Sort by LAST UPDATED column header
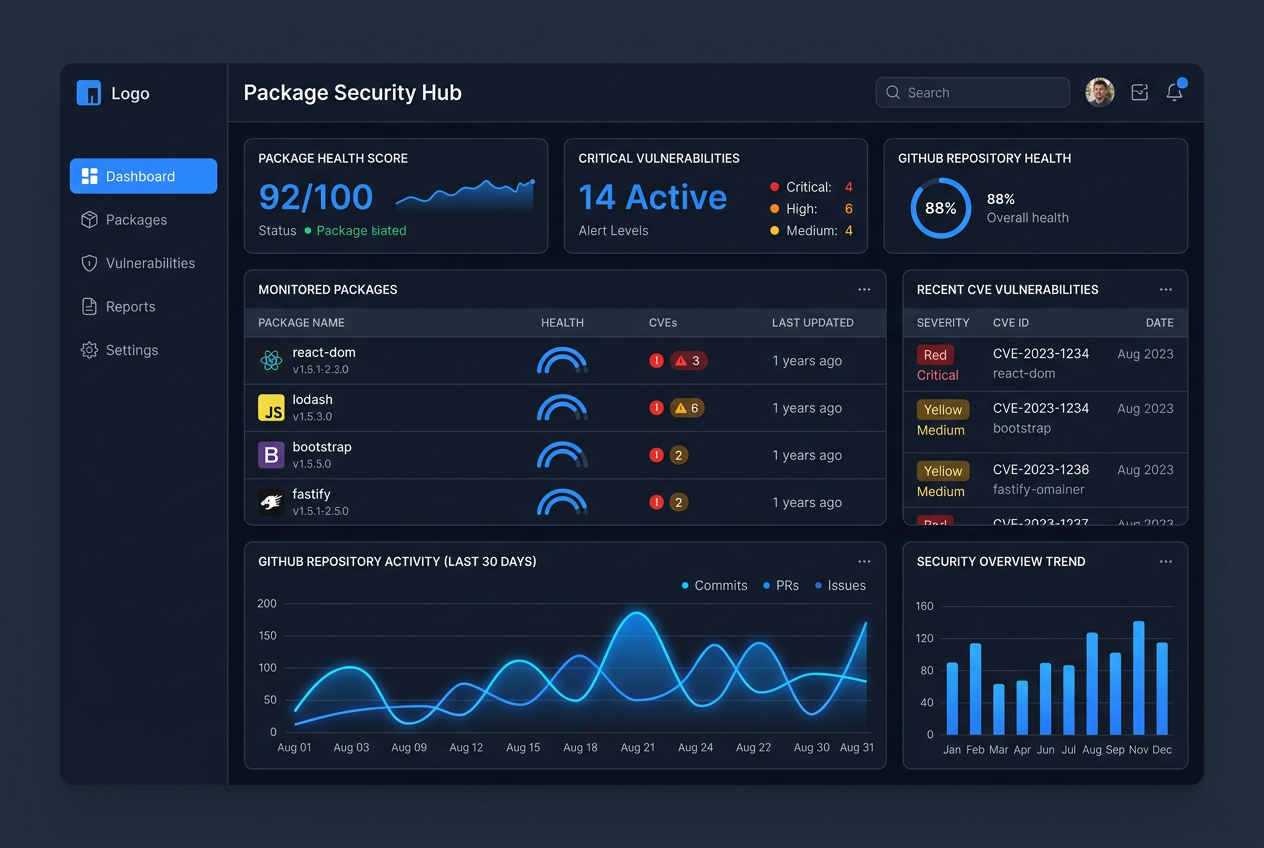This screenshot has width=1264, height=848. click(x=813, y=323)
